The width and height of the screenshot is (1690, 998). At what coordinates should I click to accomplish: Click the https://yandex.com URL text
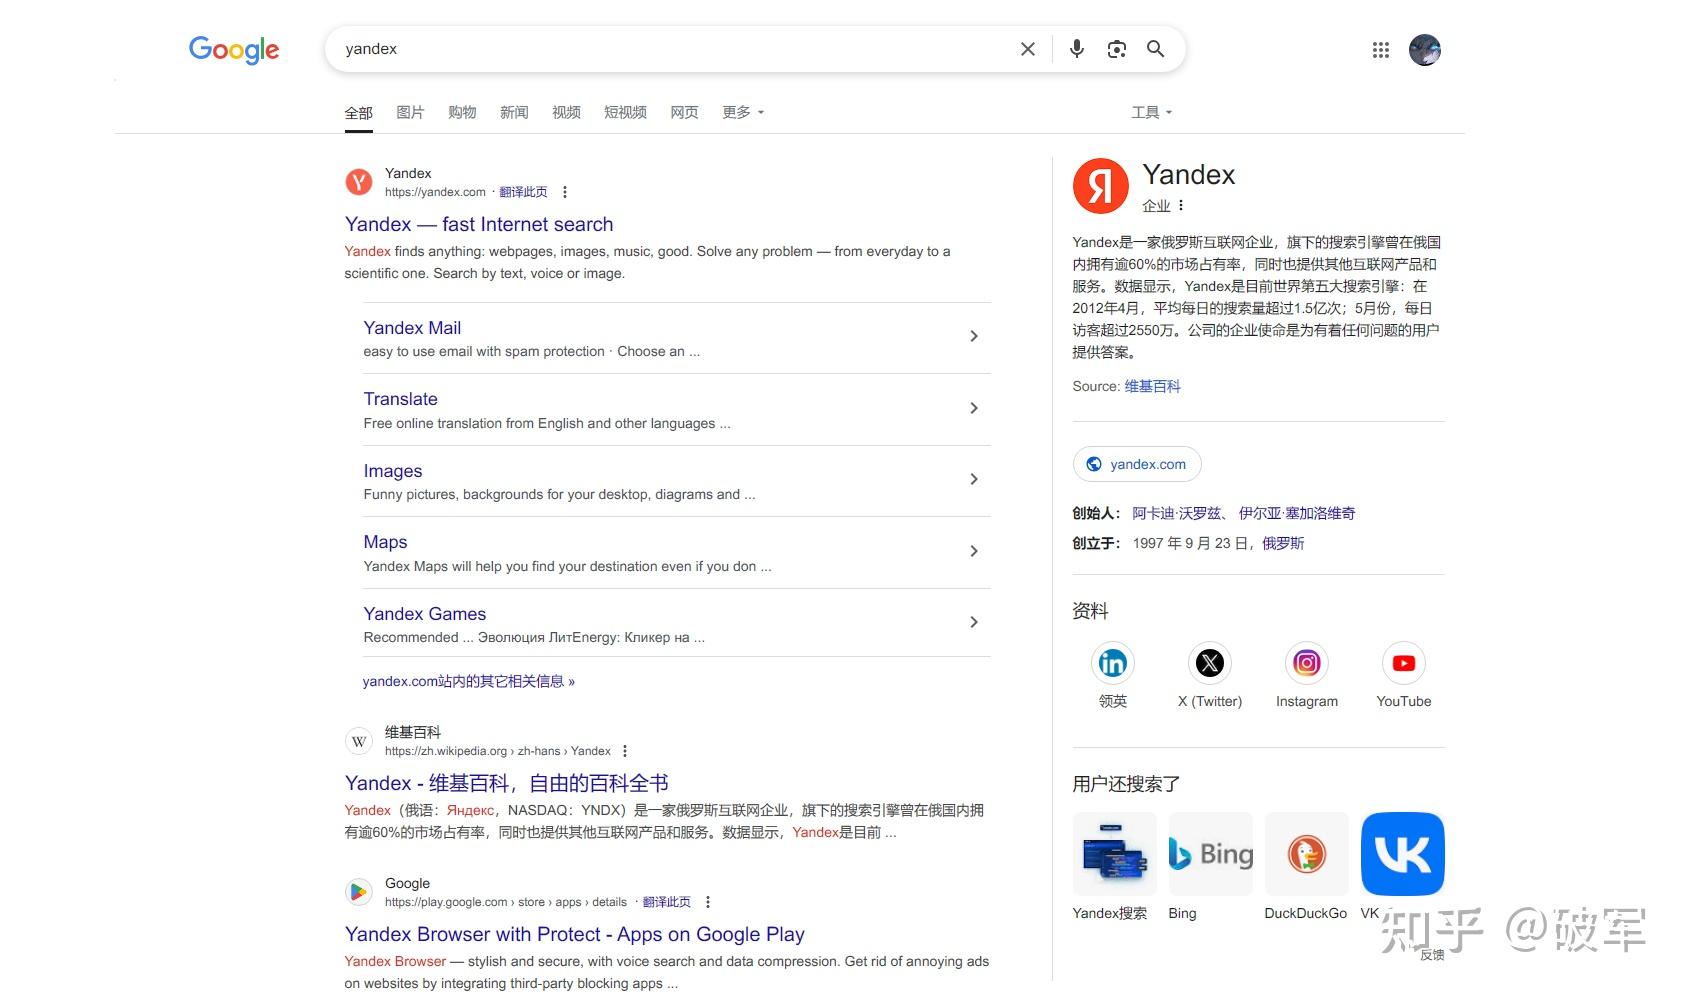pos(435,192)
